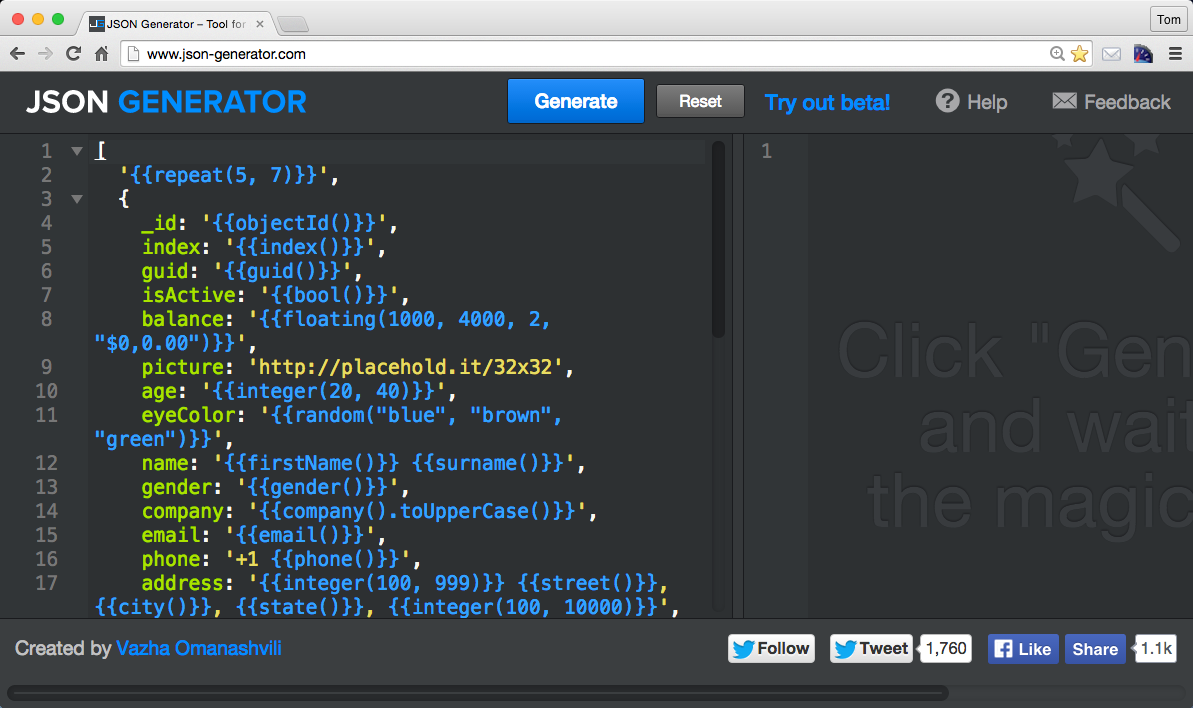
Task: Click the mail icon in the browser toolbar
Action: [1111, 54]
